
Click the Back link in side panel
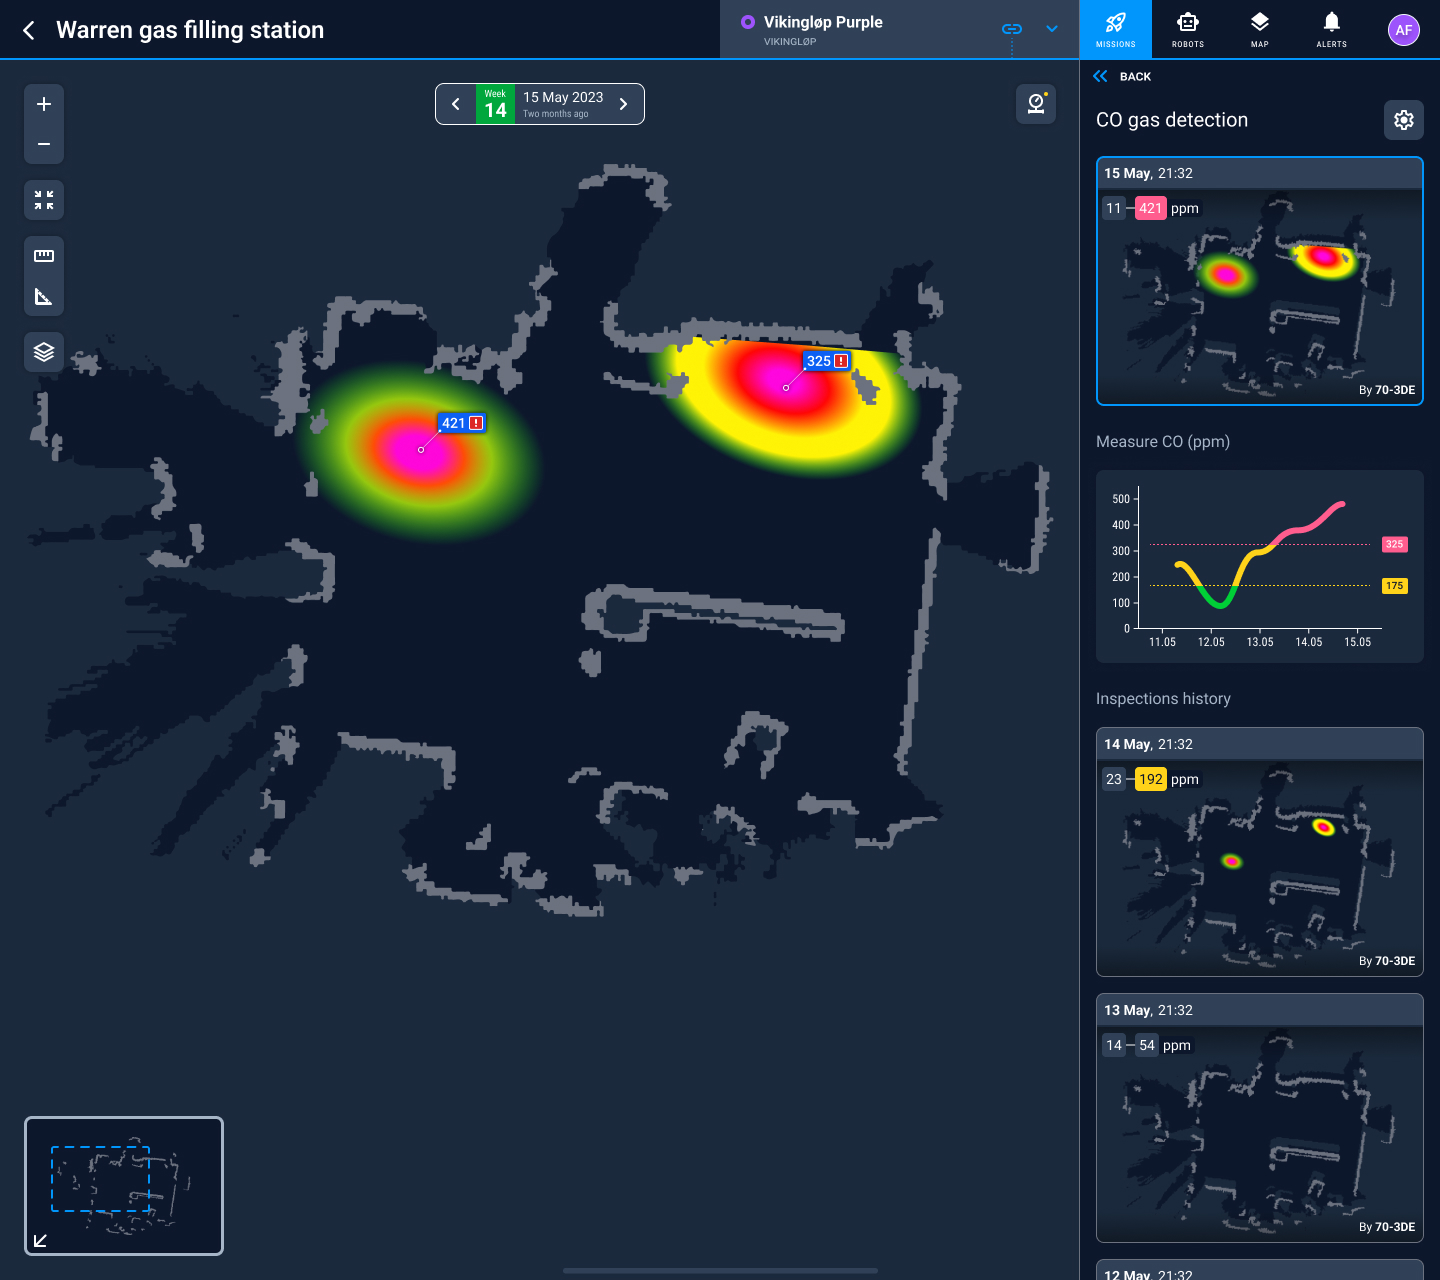pos(1122,76)
